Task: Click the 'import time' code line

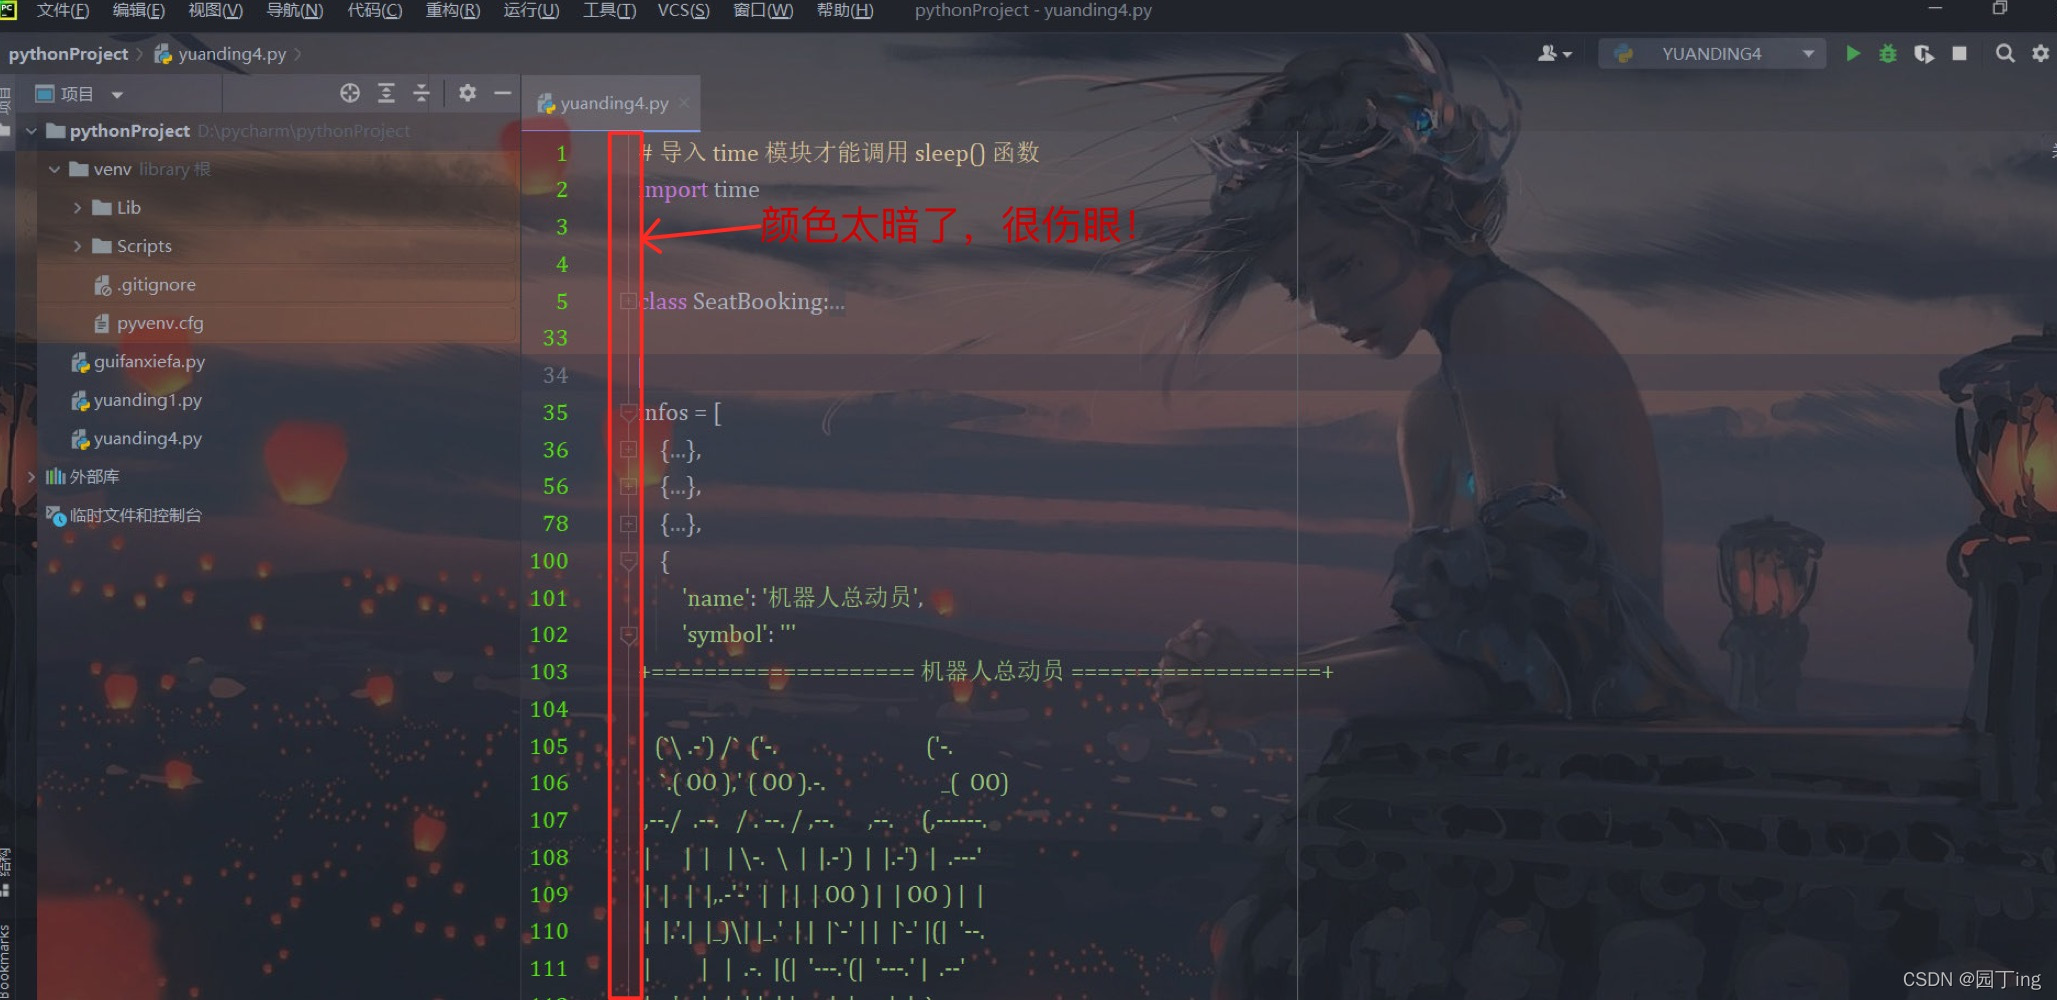Action: (700, 189)
